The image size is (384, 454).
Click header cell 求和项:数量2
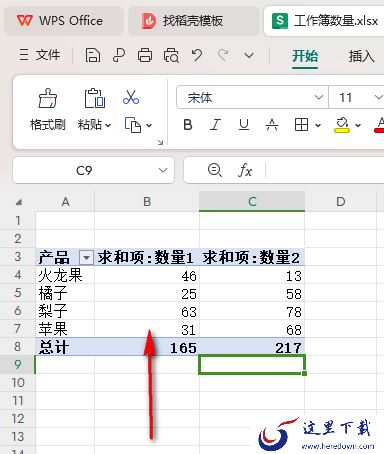click(x=252, y=257)
